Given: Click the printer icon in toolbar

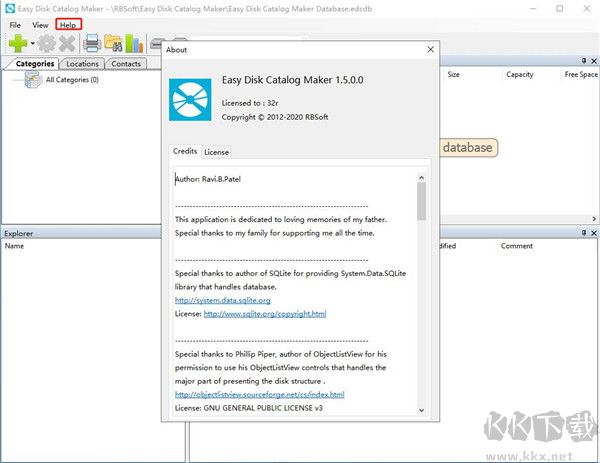Looking at the screenshot, I should tap(92, 43).
